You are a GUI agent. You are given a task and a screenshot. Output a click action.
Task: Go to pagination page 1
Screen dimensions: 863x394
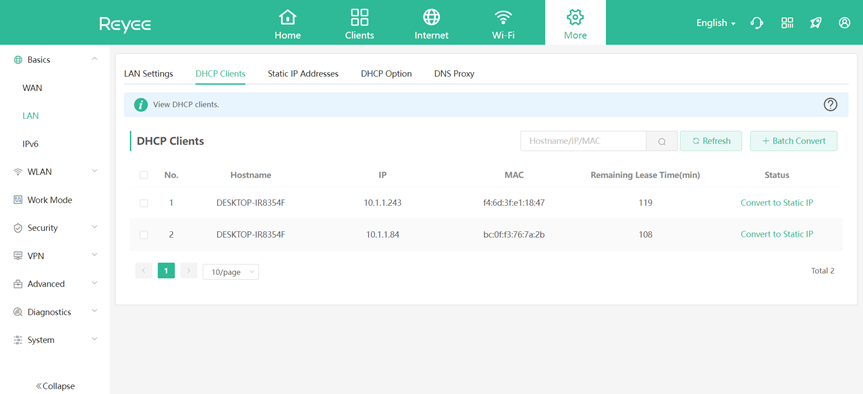tap(166, 271)
